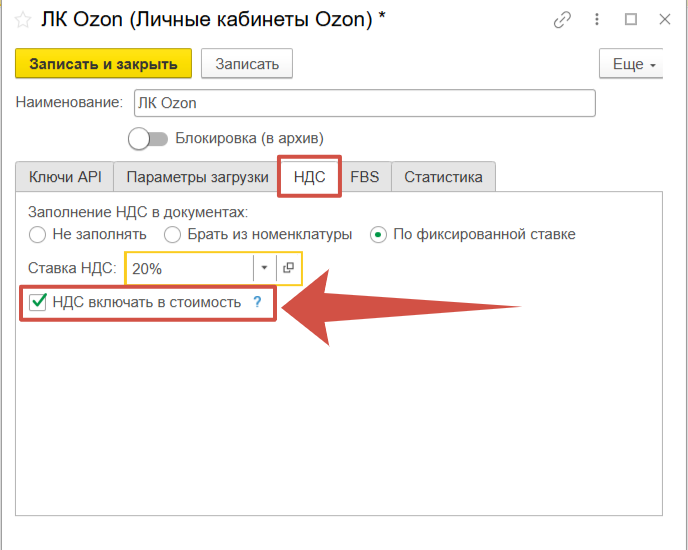
Task: Toggle the Блокировка (в архив) switch
Action: pos(148,139)
